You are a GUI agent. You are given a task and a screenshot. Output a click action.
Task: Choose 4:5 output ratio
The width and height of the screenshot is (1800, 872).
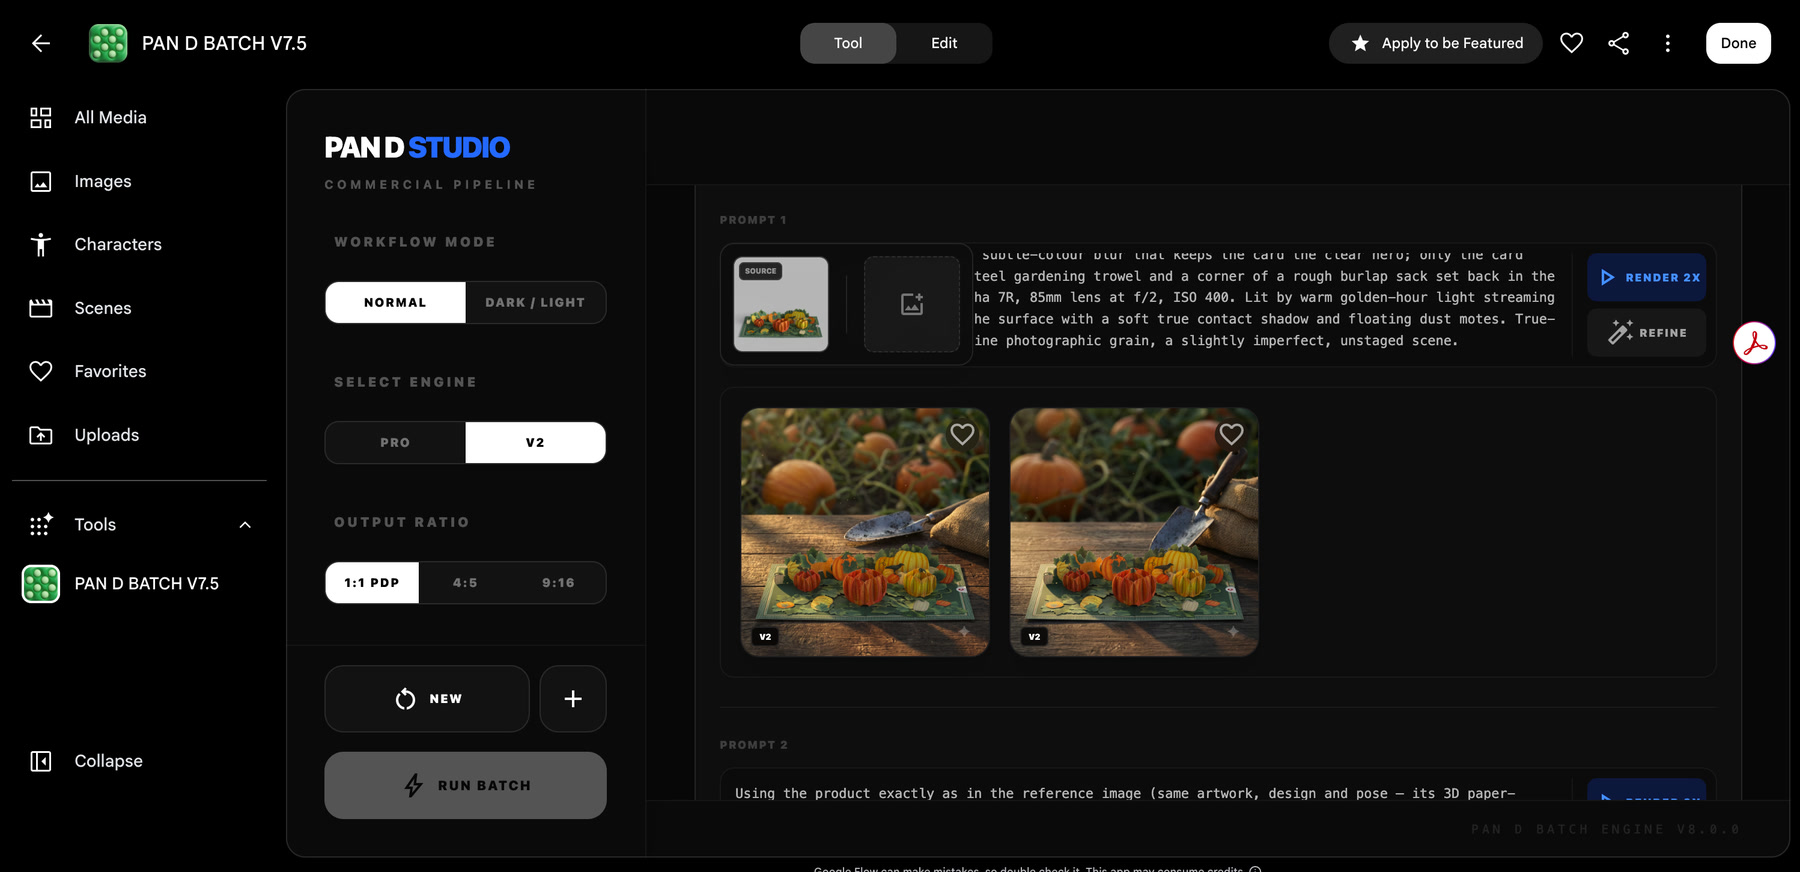coord(465,582)
